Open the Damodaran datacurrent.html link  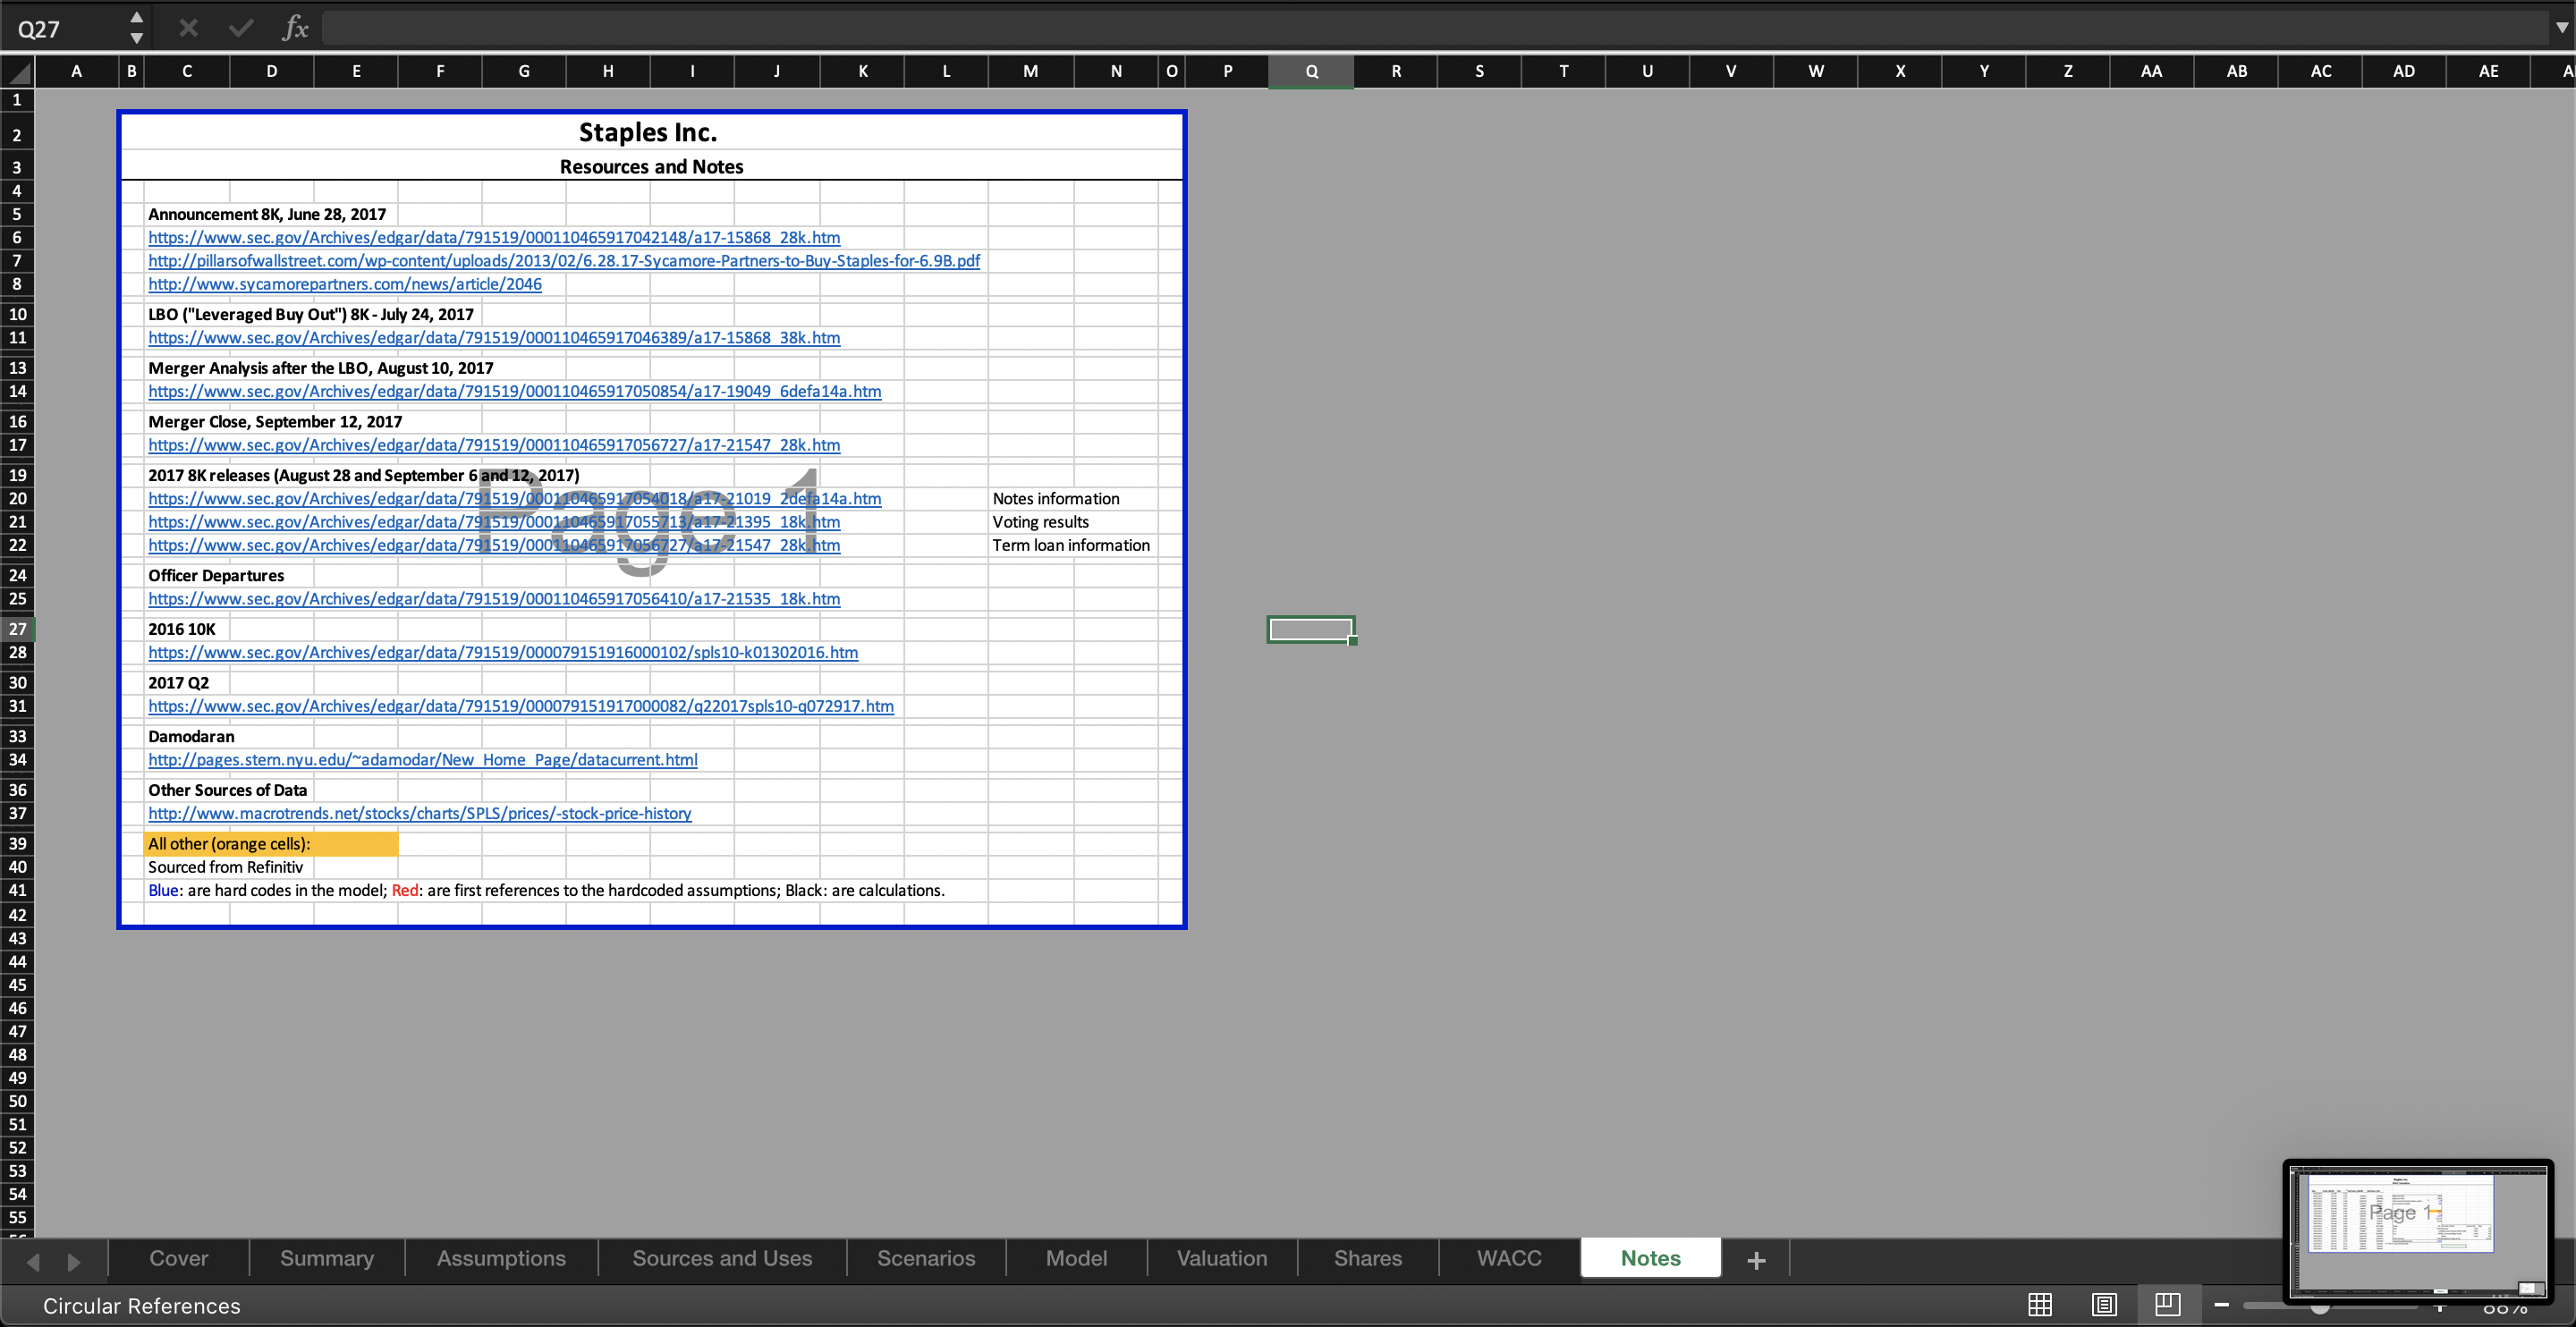(x=423, y=759)
